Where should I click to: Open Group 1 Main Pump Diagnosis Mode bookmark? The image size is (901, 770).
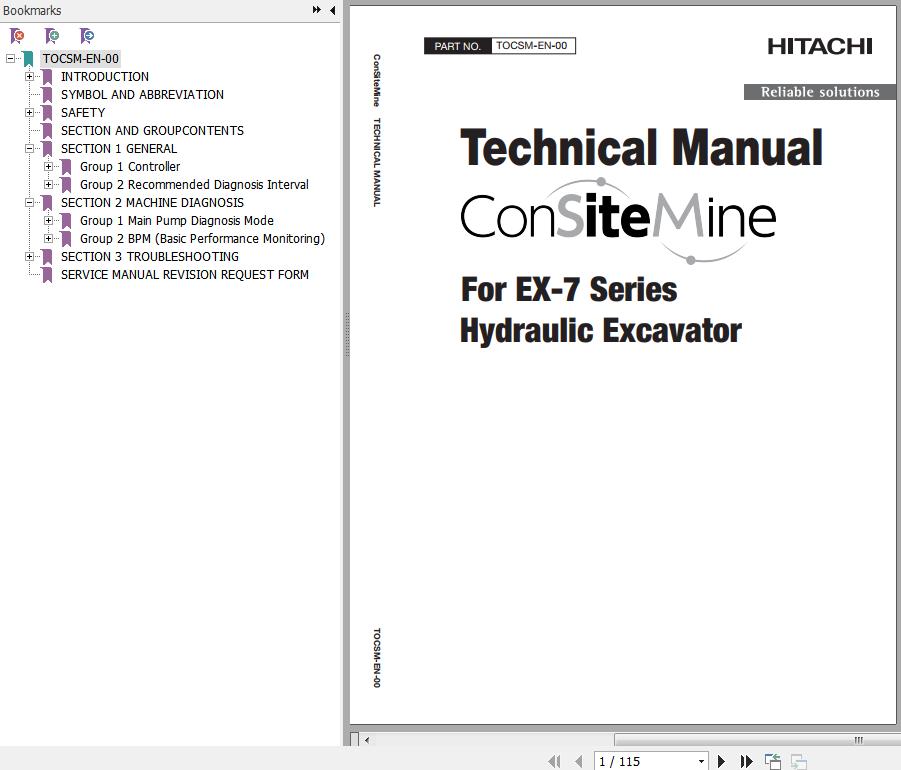click(177, 221)
